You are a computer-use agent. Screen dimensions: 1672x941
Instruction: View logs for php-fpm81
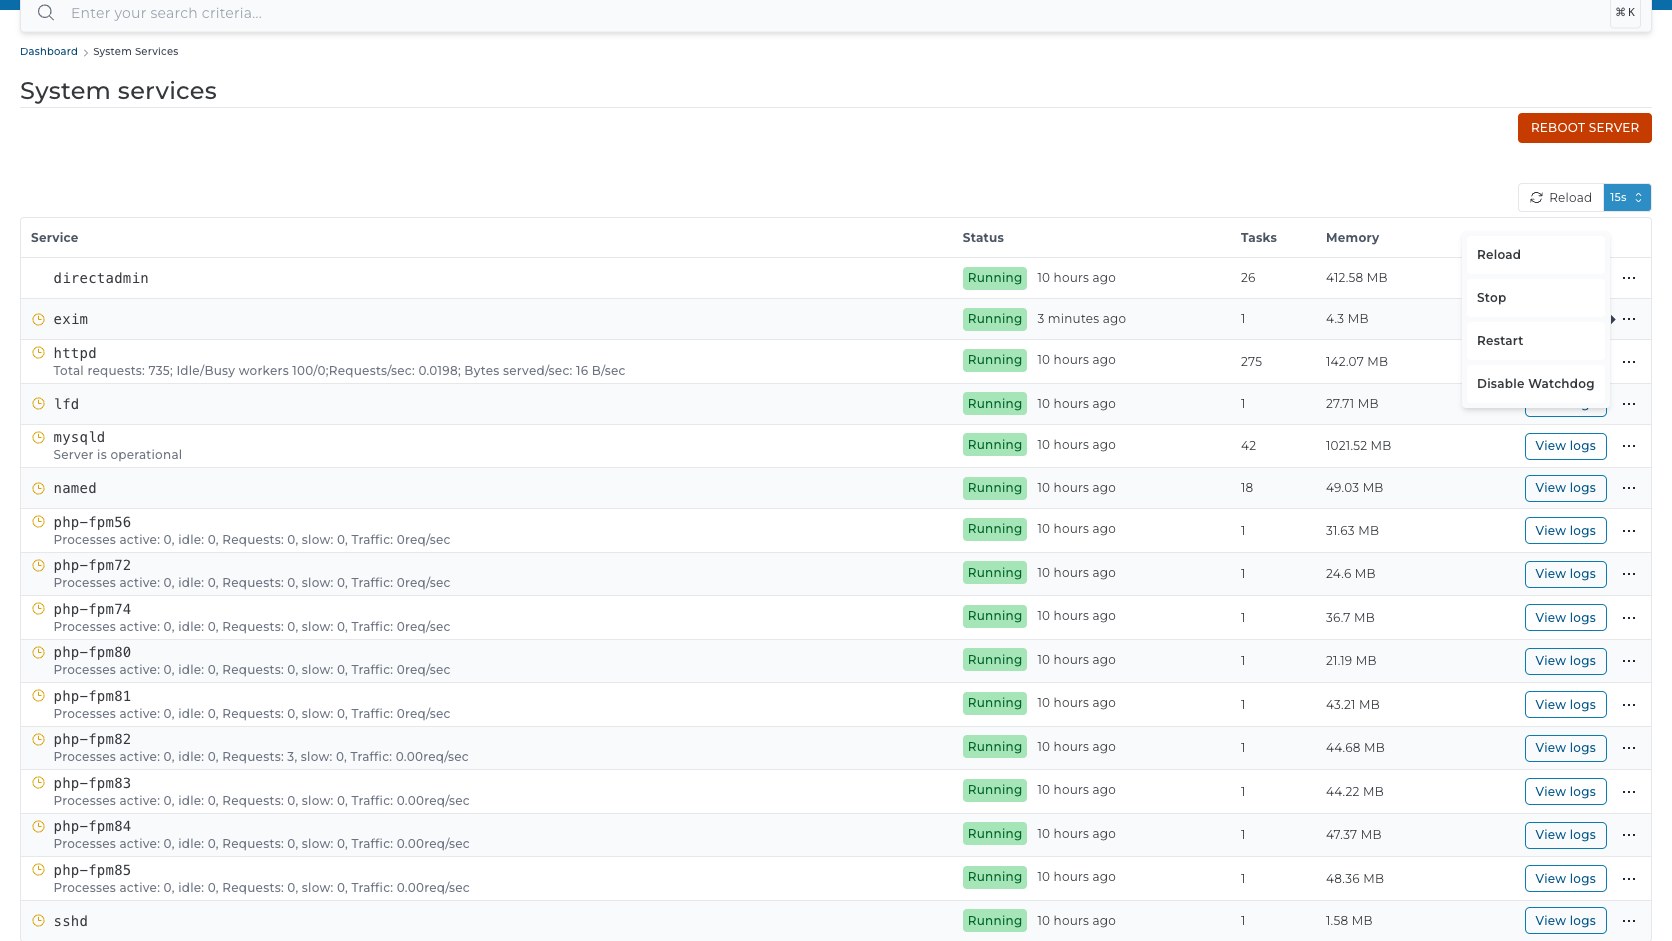(1565, 705)
